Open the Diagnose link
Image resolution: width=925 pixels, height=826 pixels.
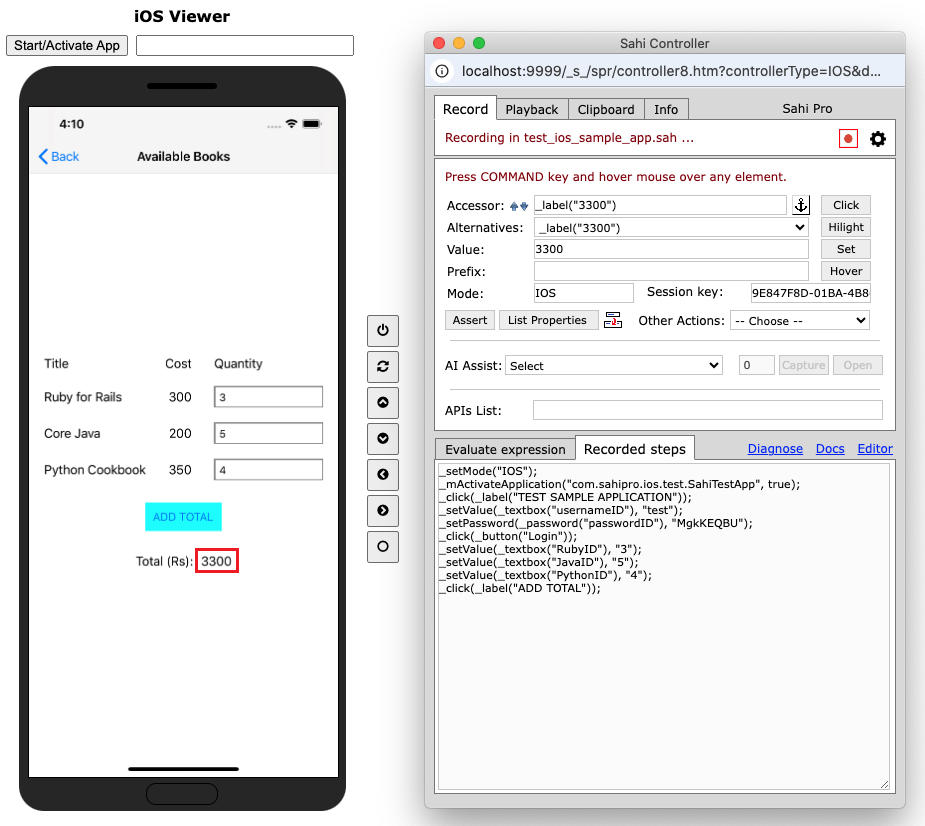pos(775,449)
